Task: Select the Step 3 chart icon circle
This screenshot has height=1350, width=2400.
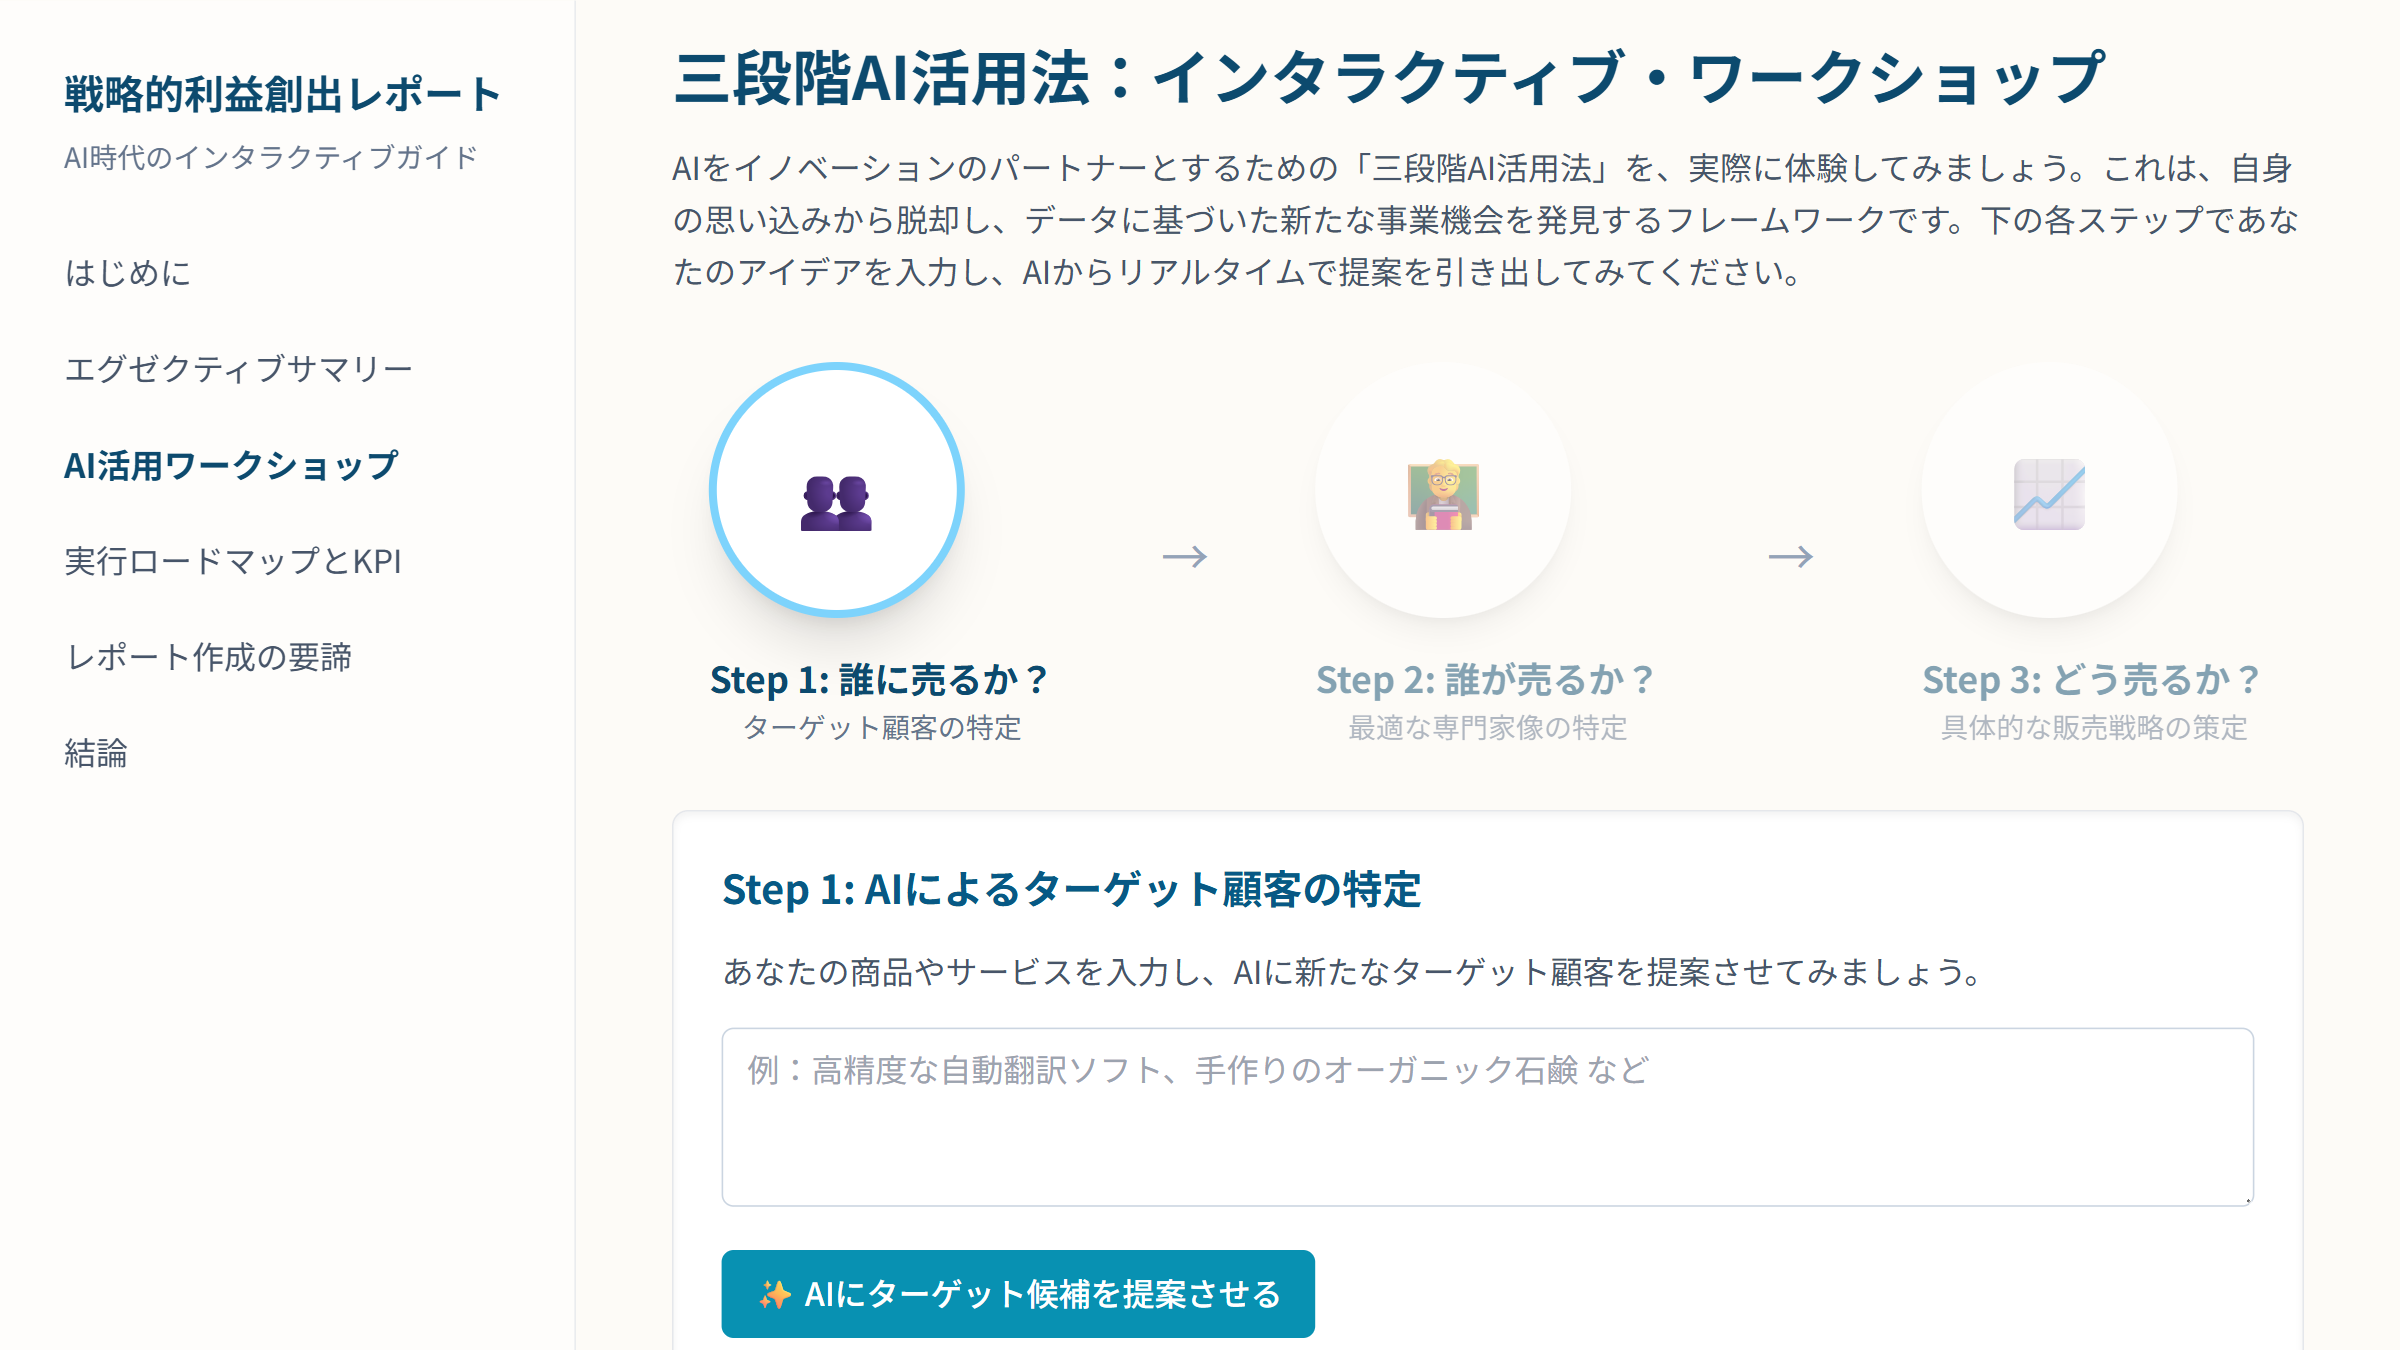Action: (x=2049, y=490)
